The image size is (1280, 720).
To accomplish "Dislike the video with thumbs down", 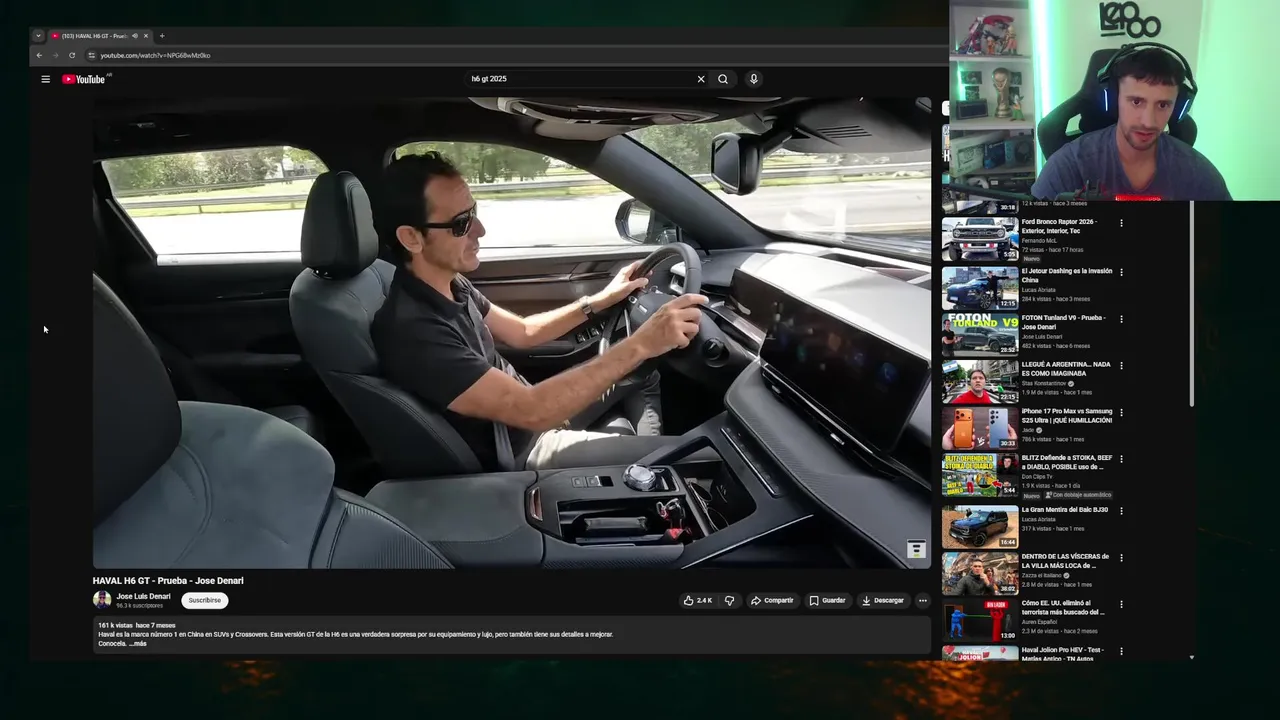I will pyautogui.click(x=729, y=601).
